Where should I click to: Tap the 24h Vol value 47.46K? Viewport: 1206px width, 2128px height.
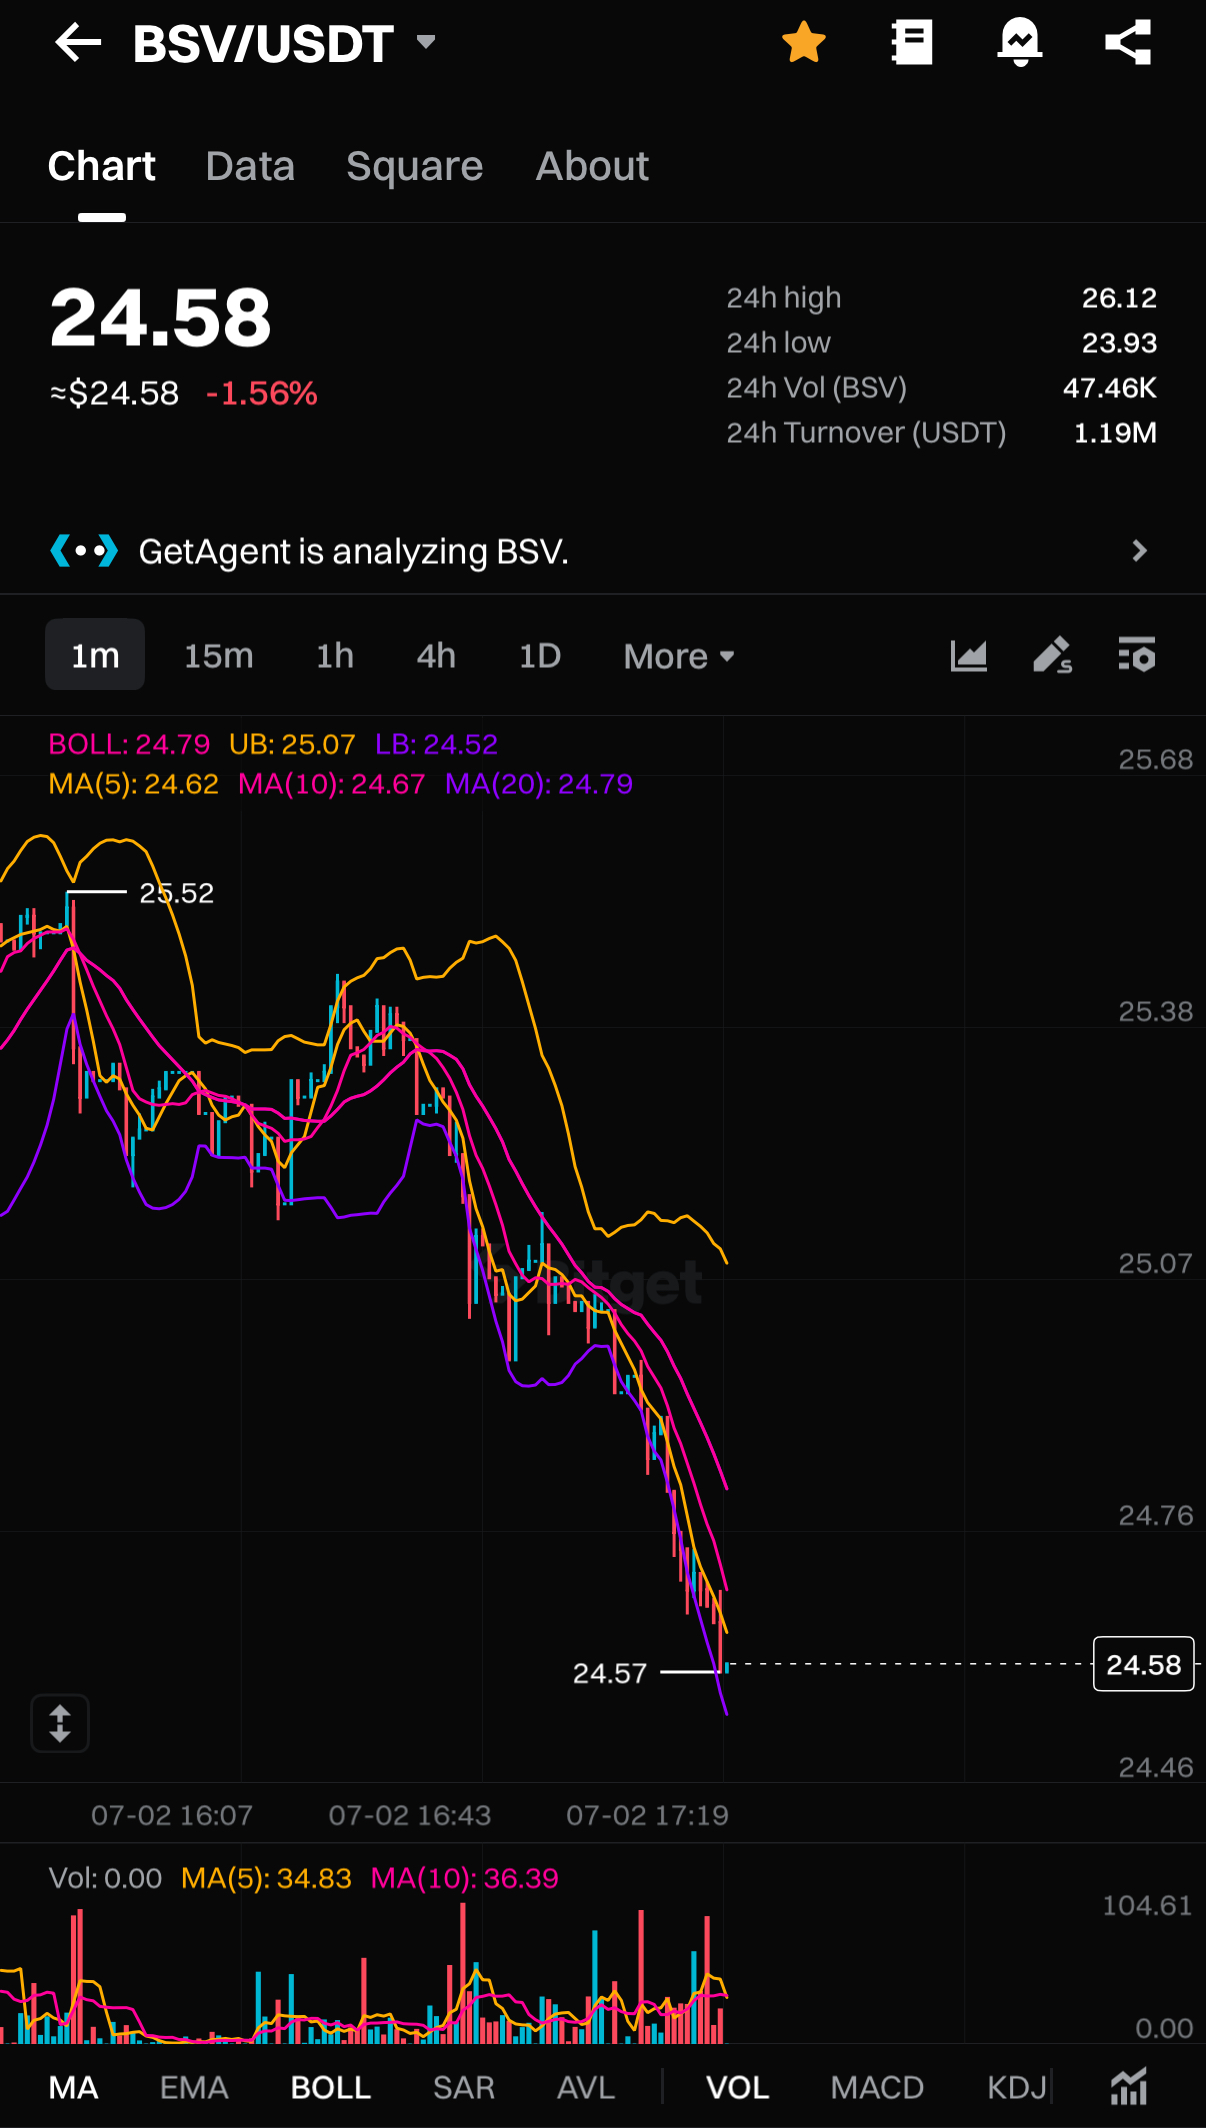(x=1110, y=388)
